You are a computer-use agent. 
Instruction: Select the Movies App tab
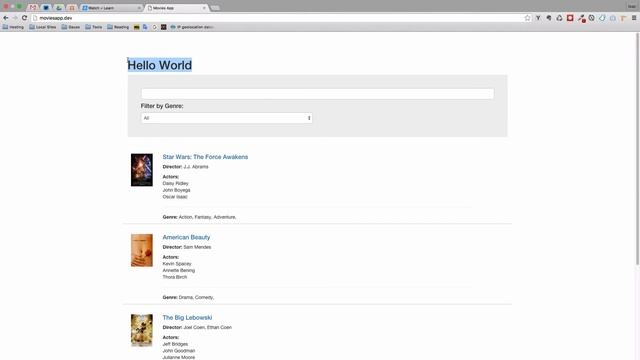click(176, 8)
